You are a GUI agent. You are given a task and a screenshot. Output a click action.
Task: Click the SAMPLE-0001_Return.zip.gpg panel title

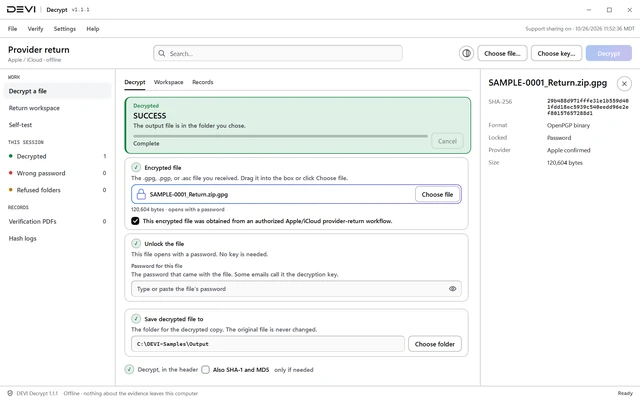click(x=547, y=83)
